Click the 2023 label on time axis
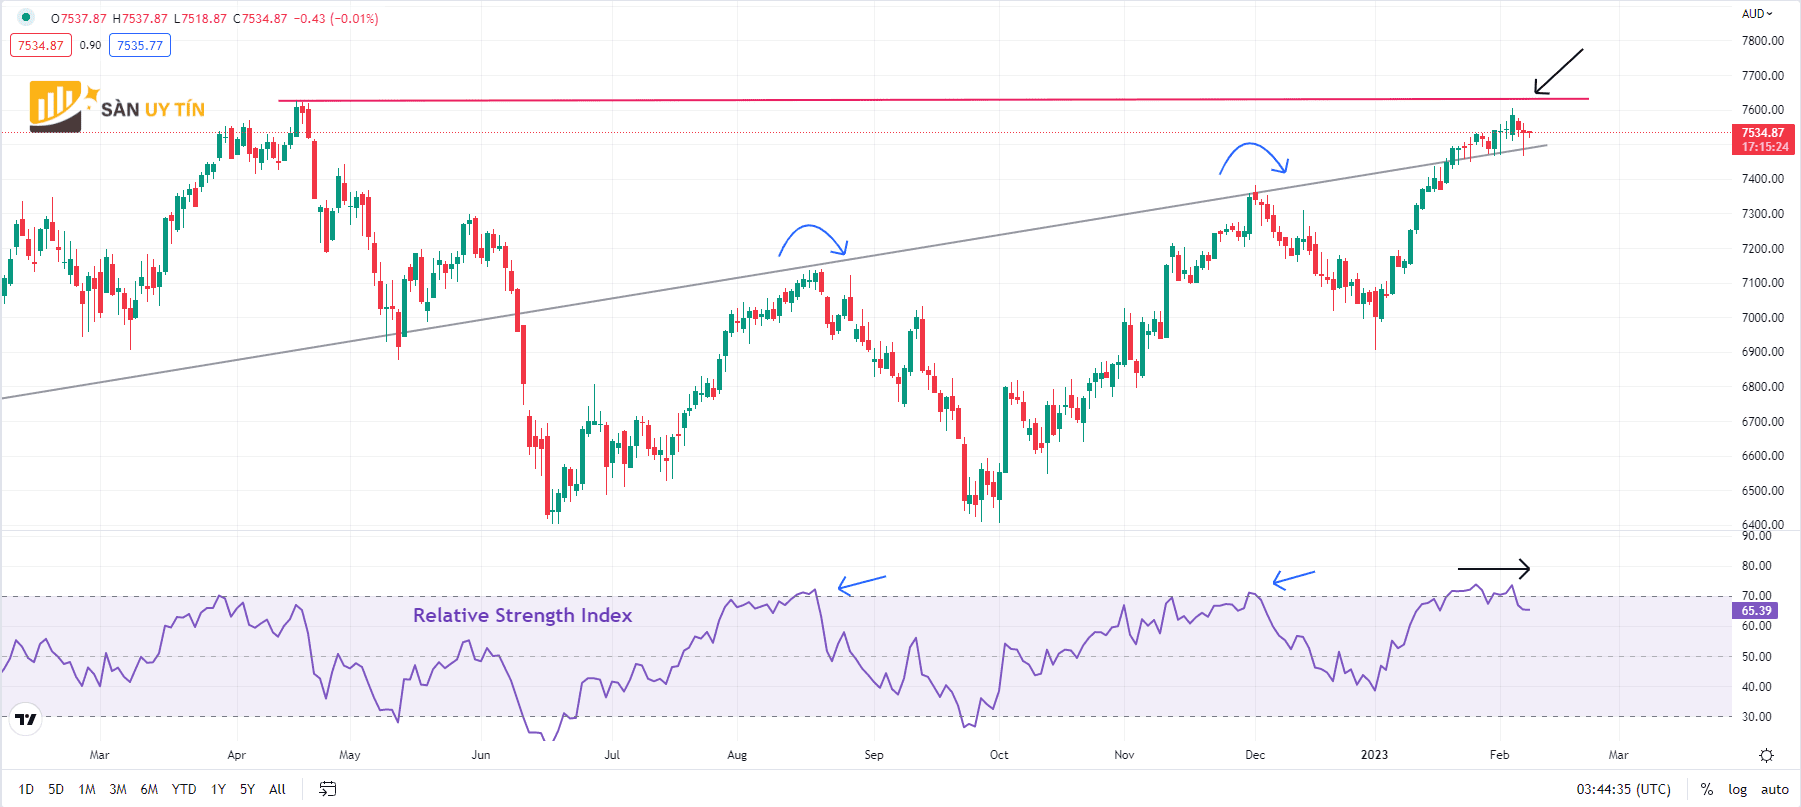The image size is (1801, 807). tap(1374, 755)
